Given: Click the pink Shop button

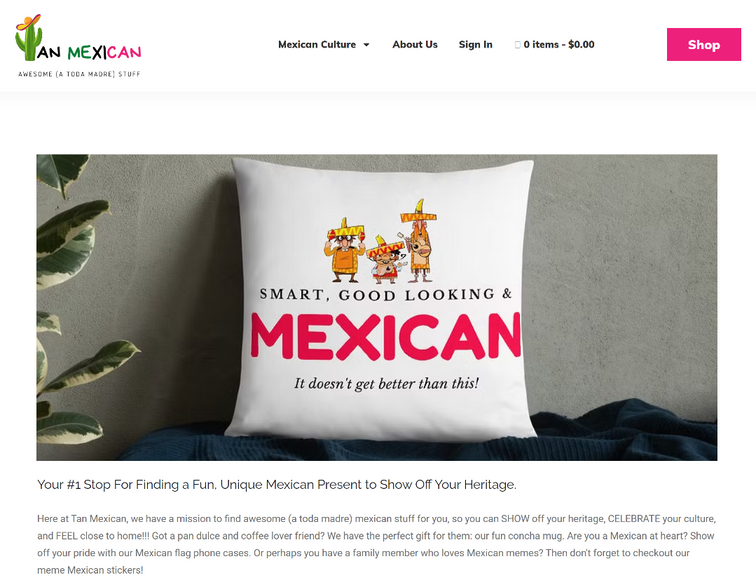Looking at the screenshot, I should 703,44.
